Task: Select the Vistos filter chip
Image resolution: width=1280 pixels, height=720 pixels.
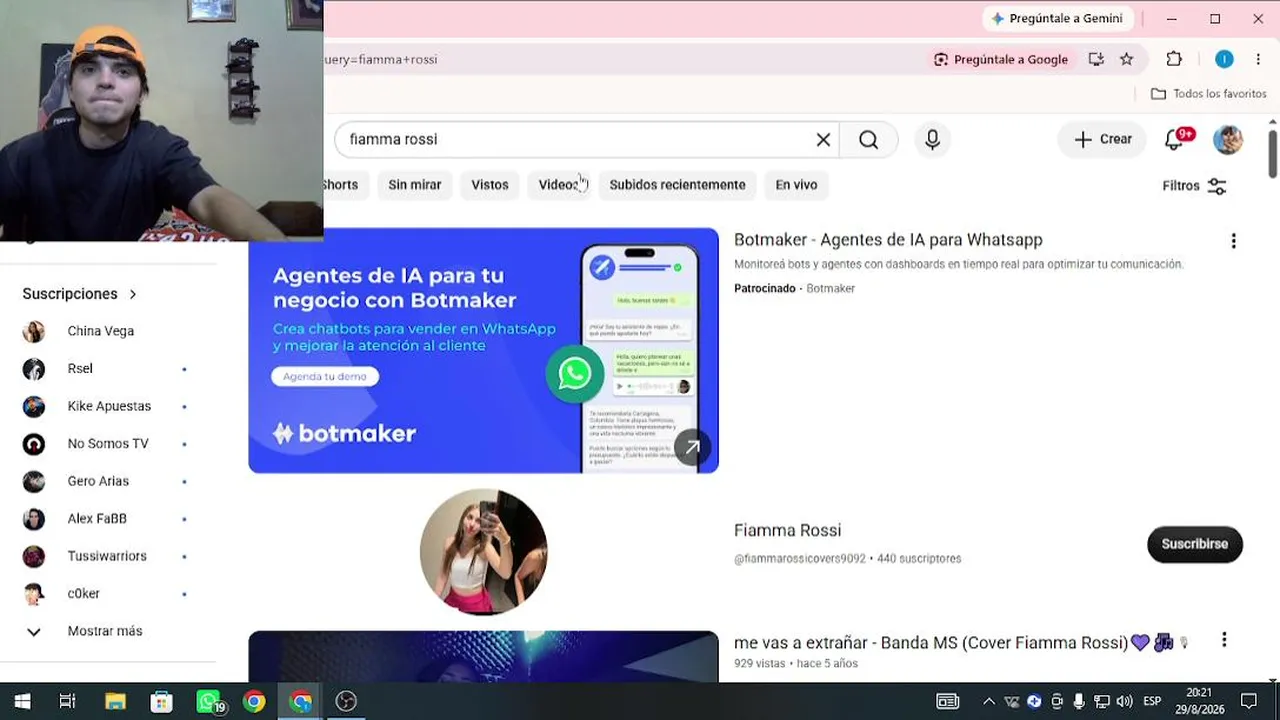Action: point(490,185)
